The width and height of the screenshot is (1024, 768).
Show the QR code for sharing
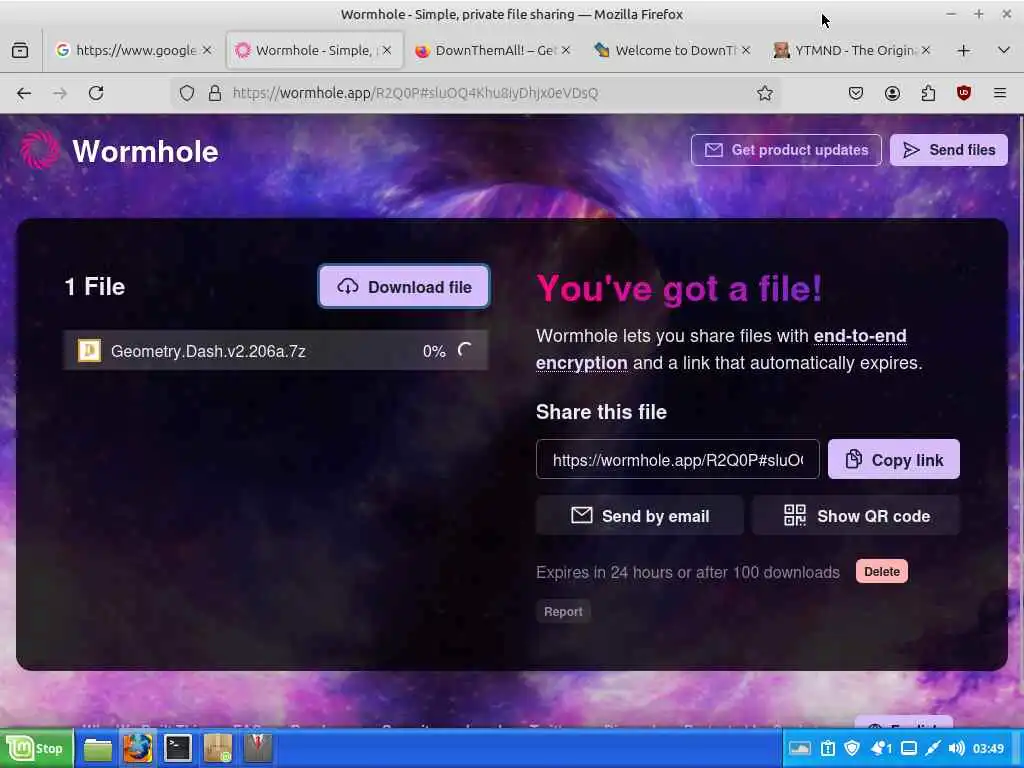[x=856, y=516]
